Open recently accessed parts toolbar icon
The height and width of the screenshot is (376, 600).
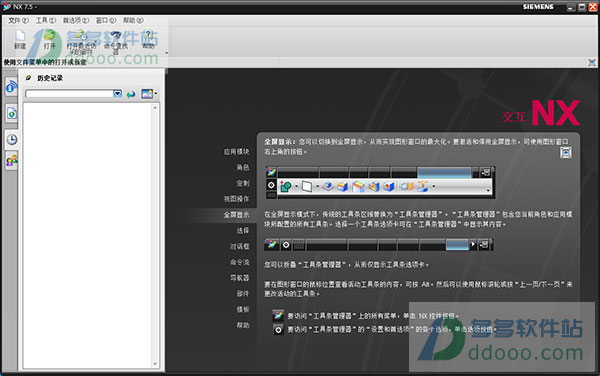pos(81,41)
